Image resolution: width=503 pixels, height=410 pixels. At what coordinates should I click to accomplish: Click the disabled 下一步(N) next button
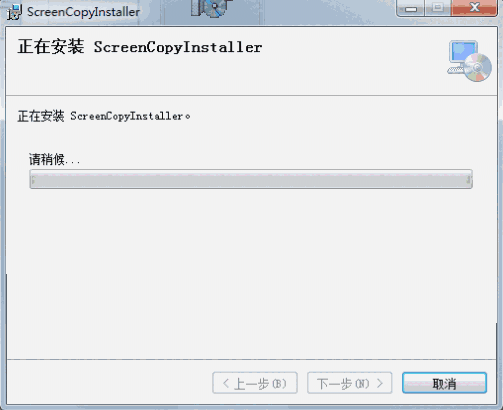[350, 383]
